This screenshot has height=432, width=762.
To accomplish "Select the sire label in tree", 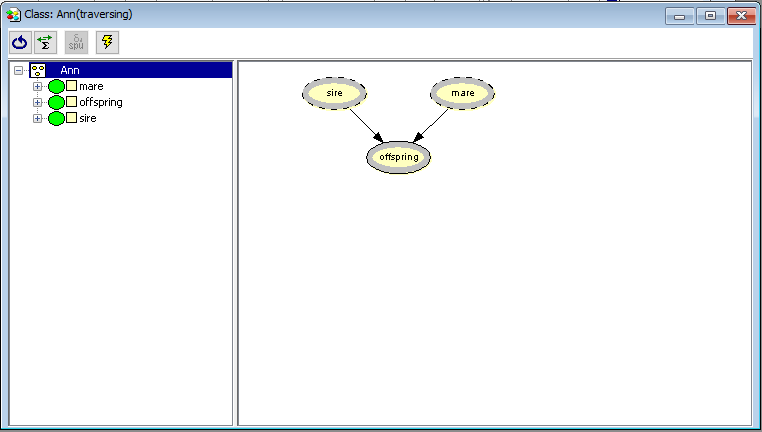I will click(88, 118).
